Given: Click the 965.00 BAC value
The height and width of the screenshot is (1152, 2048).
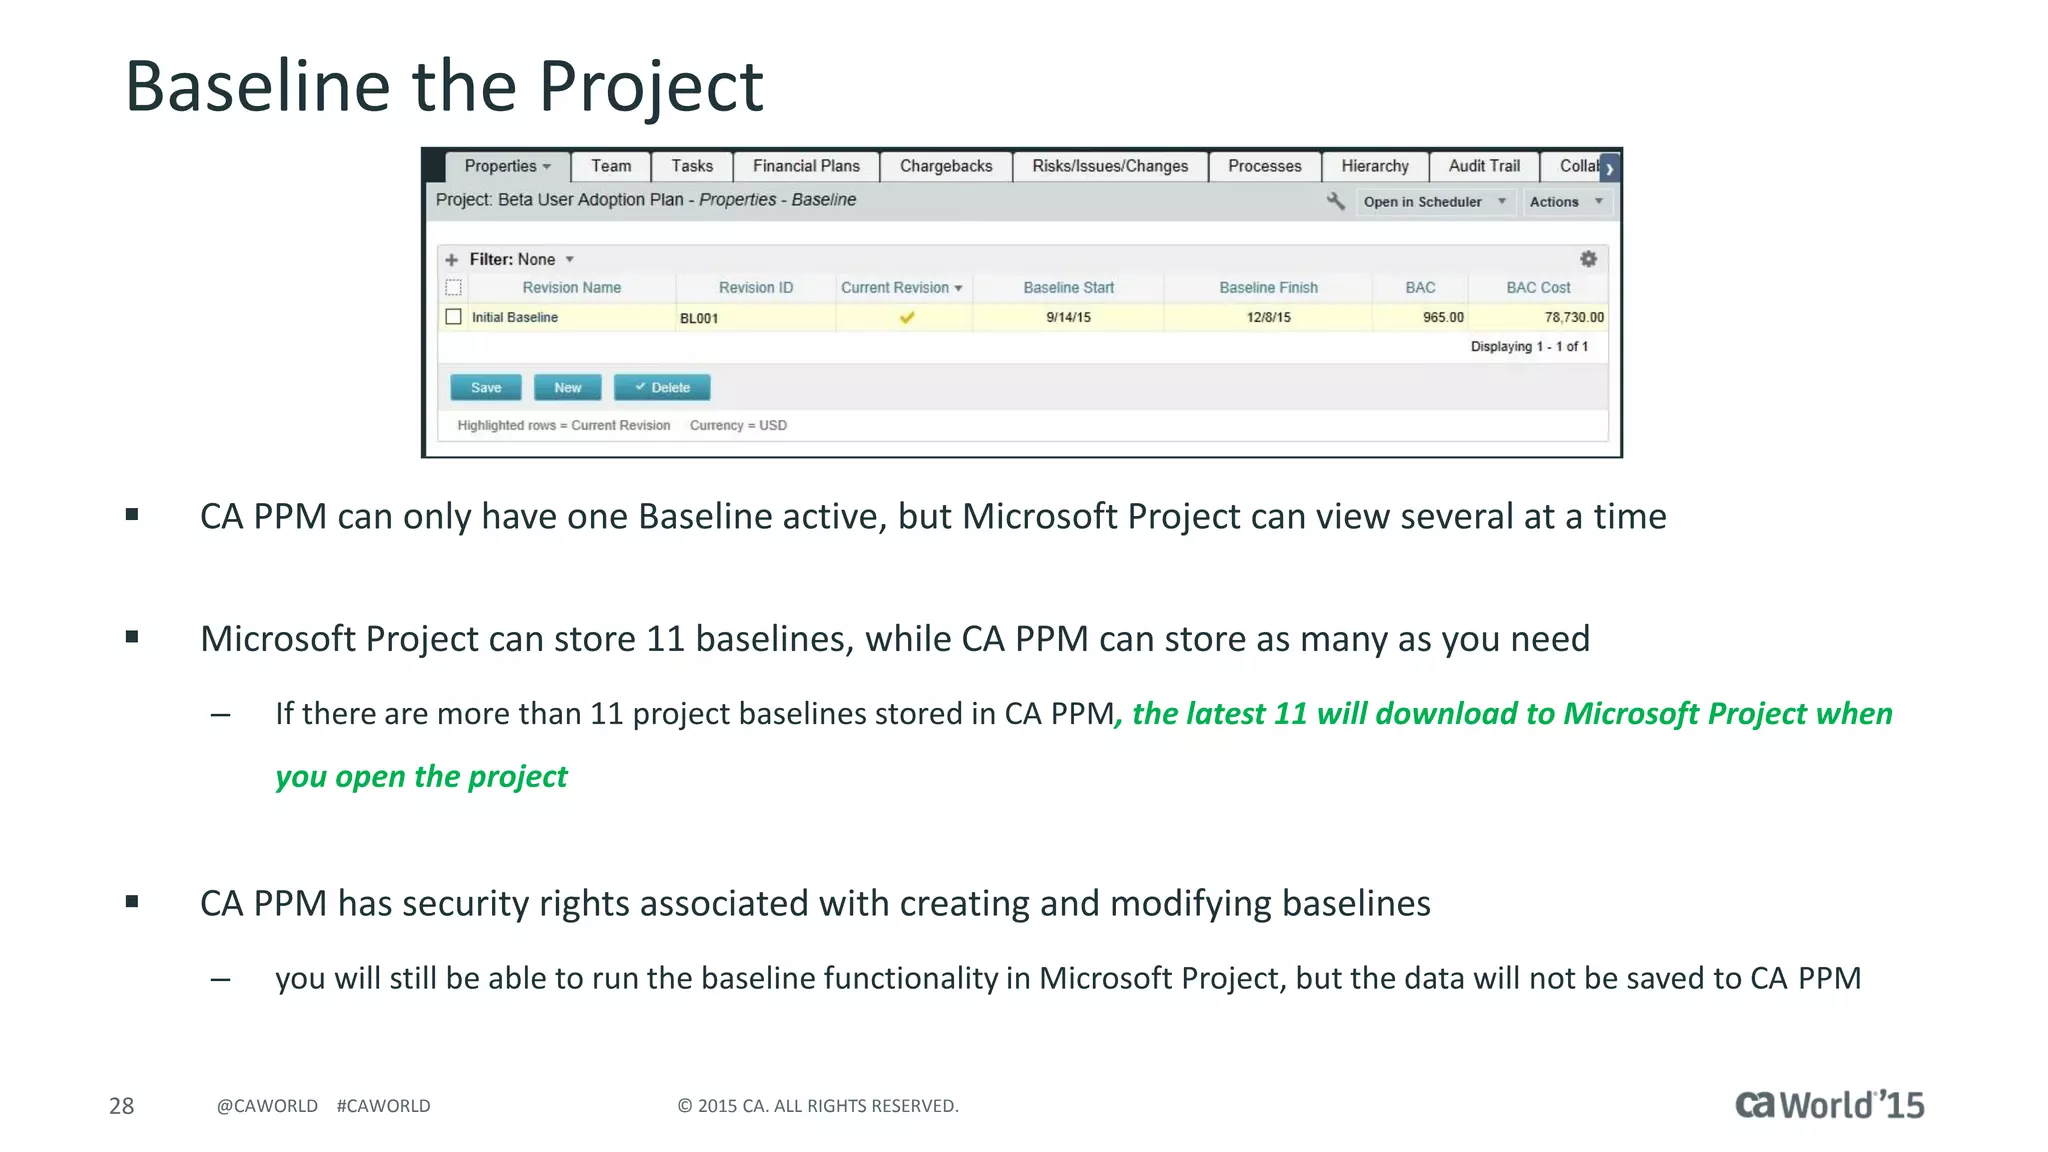Looking at the screenshot, I should 1443,318.
